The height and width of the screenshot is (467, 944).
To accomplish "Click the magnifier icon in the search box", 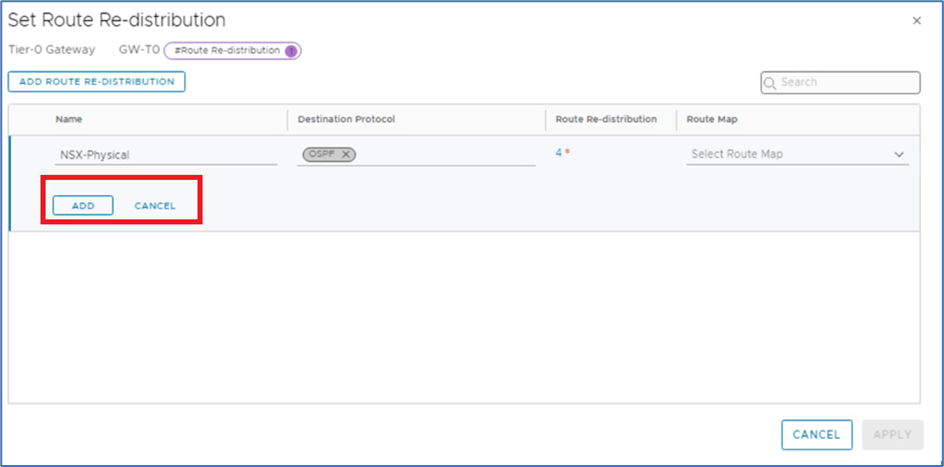I will tap(770, 82).
